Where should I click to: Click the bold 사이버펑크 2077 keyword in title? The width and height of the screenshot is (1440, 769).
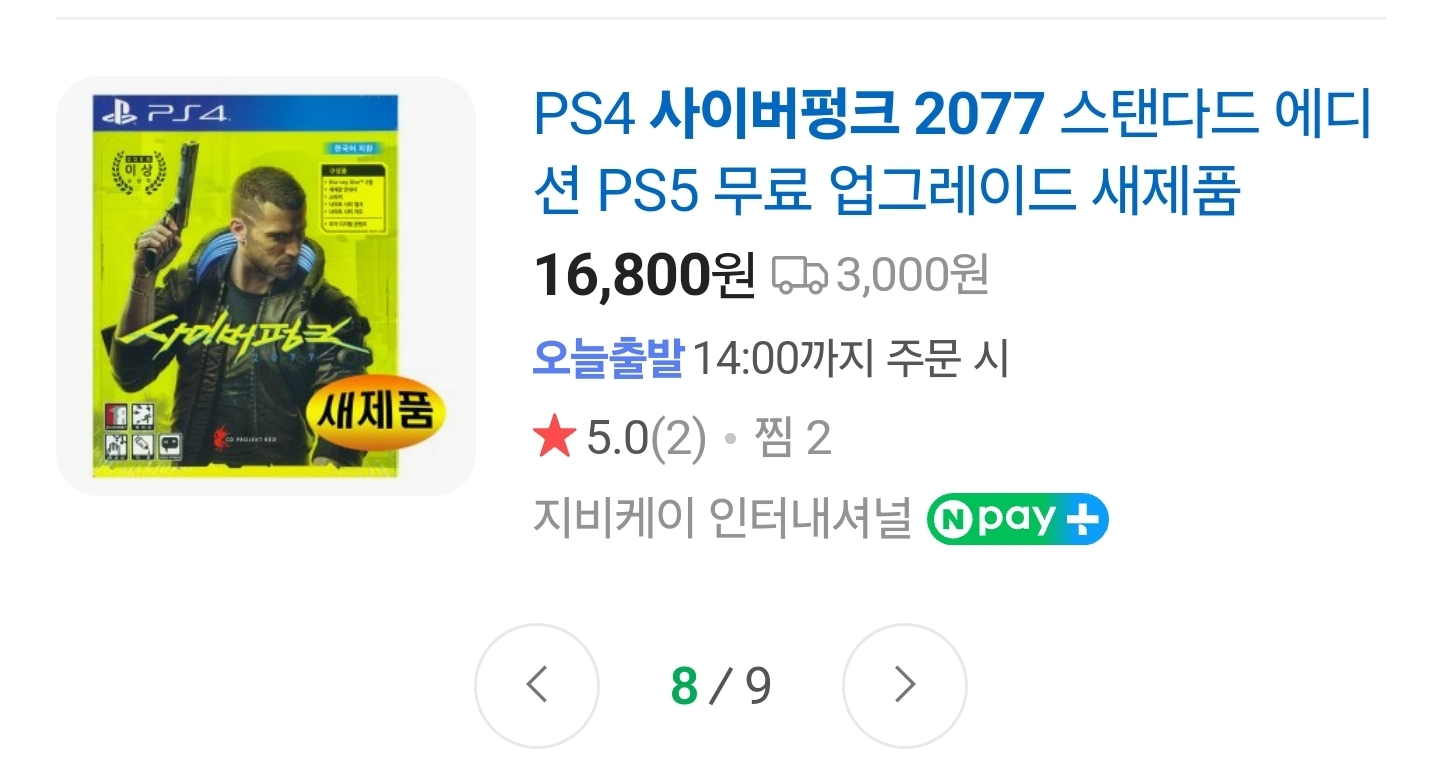[847, 117]
